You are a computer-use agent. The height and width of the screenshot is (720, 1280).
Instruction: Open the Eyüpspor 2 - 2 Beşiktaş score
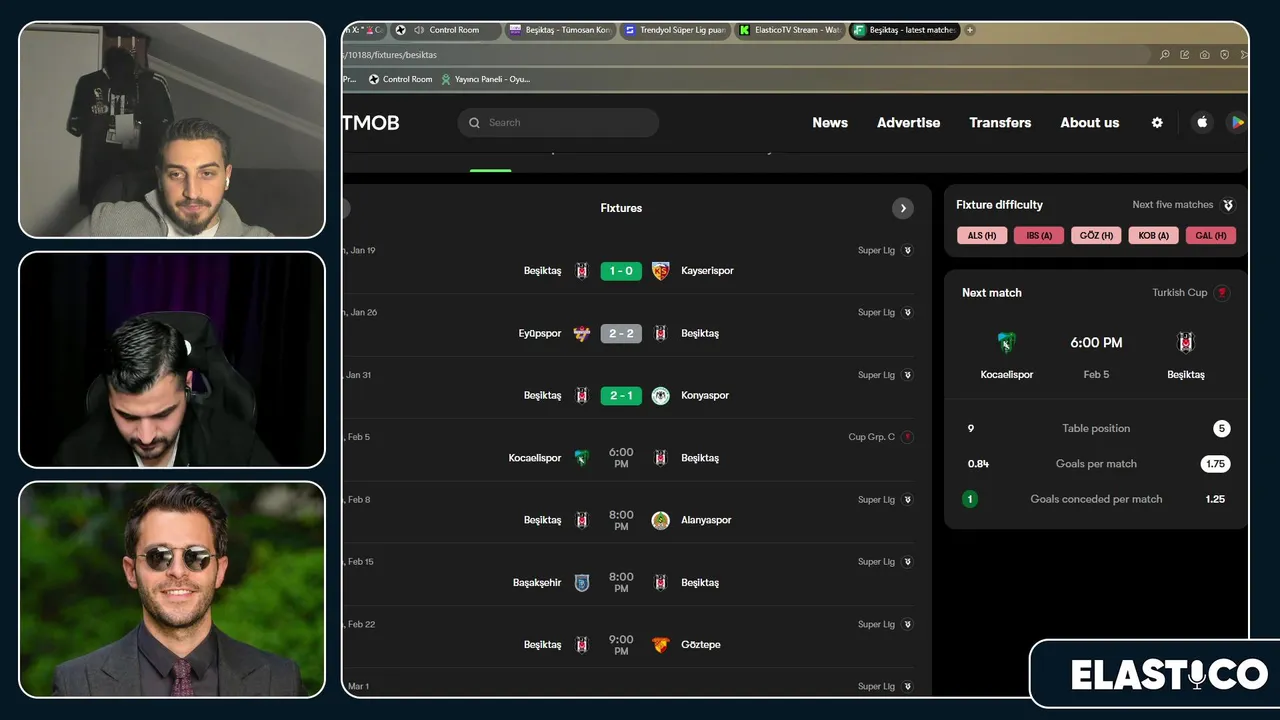[x=621, y=333]
